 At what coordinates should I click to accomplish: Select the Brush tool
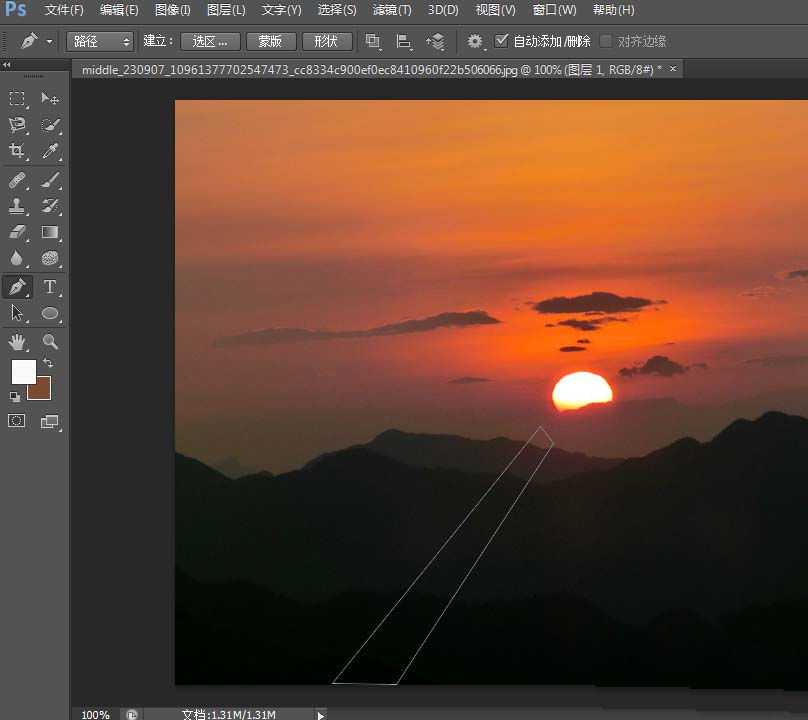tap(50, 181)
